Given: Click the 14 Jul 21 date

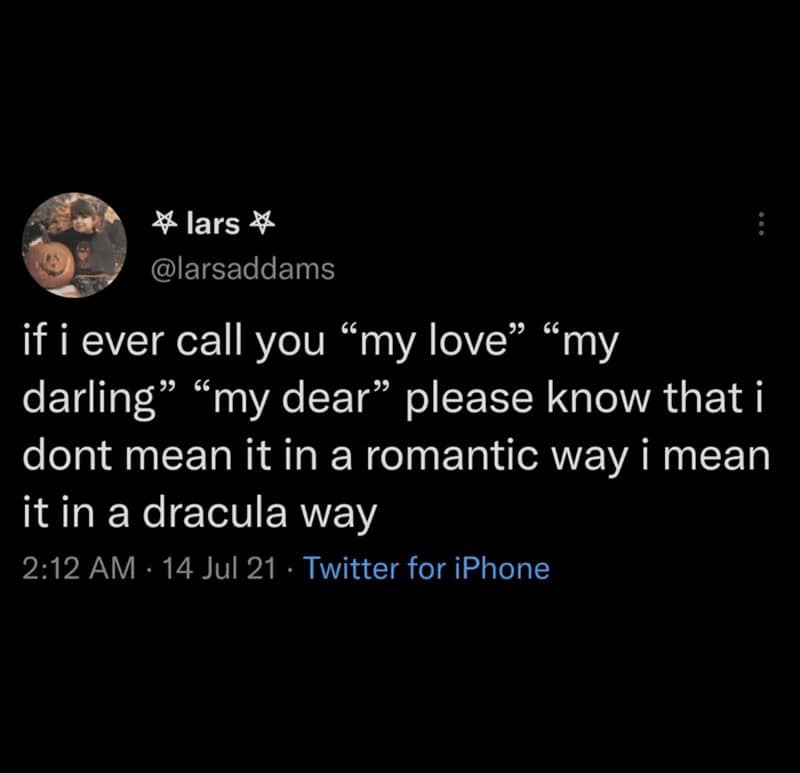Looking at the screenshot, I should pyautogui.click(x=216, y=569).
